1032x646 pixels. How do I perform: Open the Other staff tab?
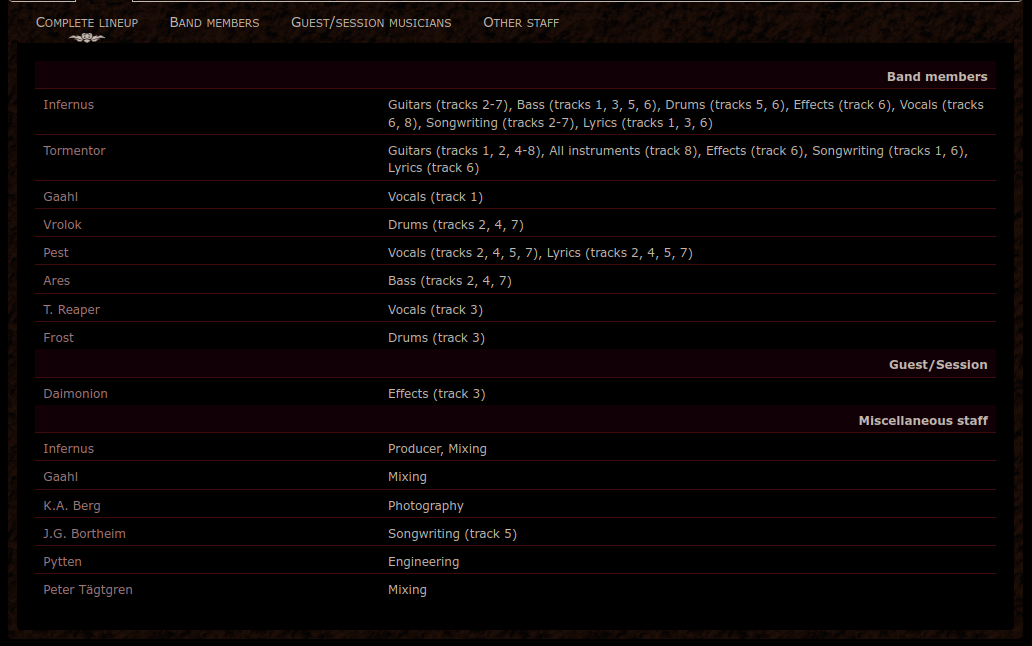coord(521,22)
